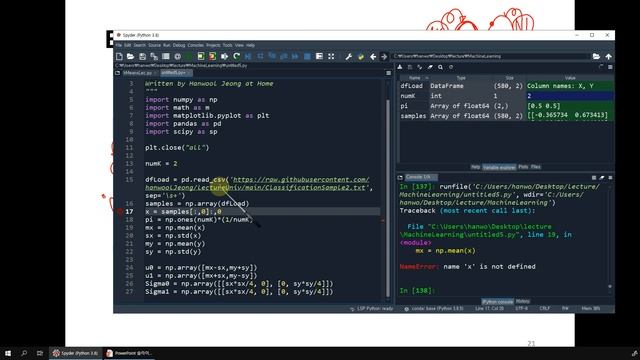Click the pi variable row
640x360 pixels.
pyautogui.click(x=506, y=106)
